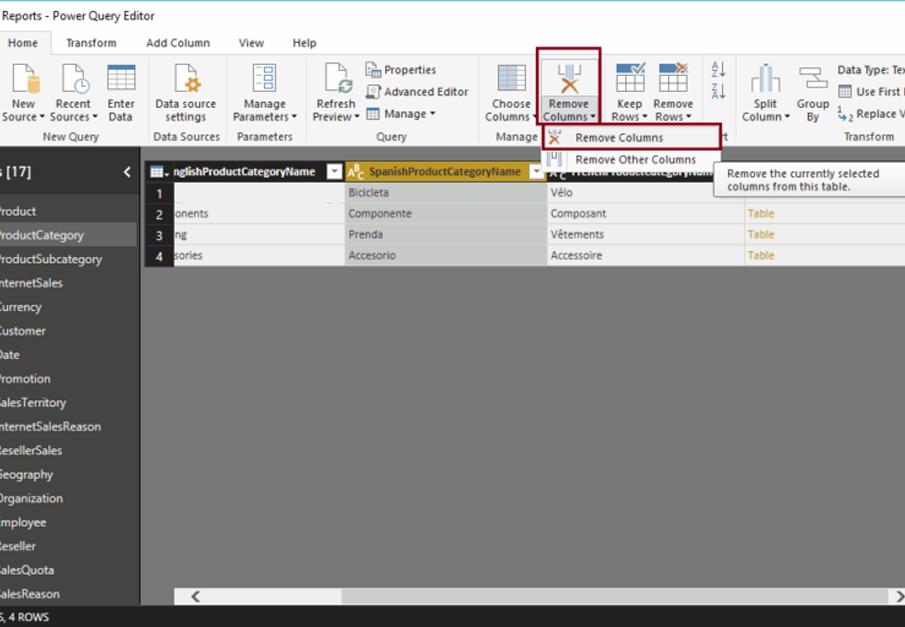Click Use First Row as Headers
The height and width of the screenshot is (627, 905).
click(x=872, y=92)
